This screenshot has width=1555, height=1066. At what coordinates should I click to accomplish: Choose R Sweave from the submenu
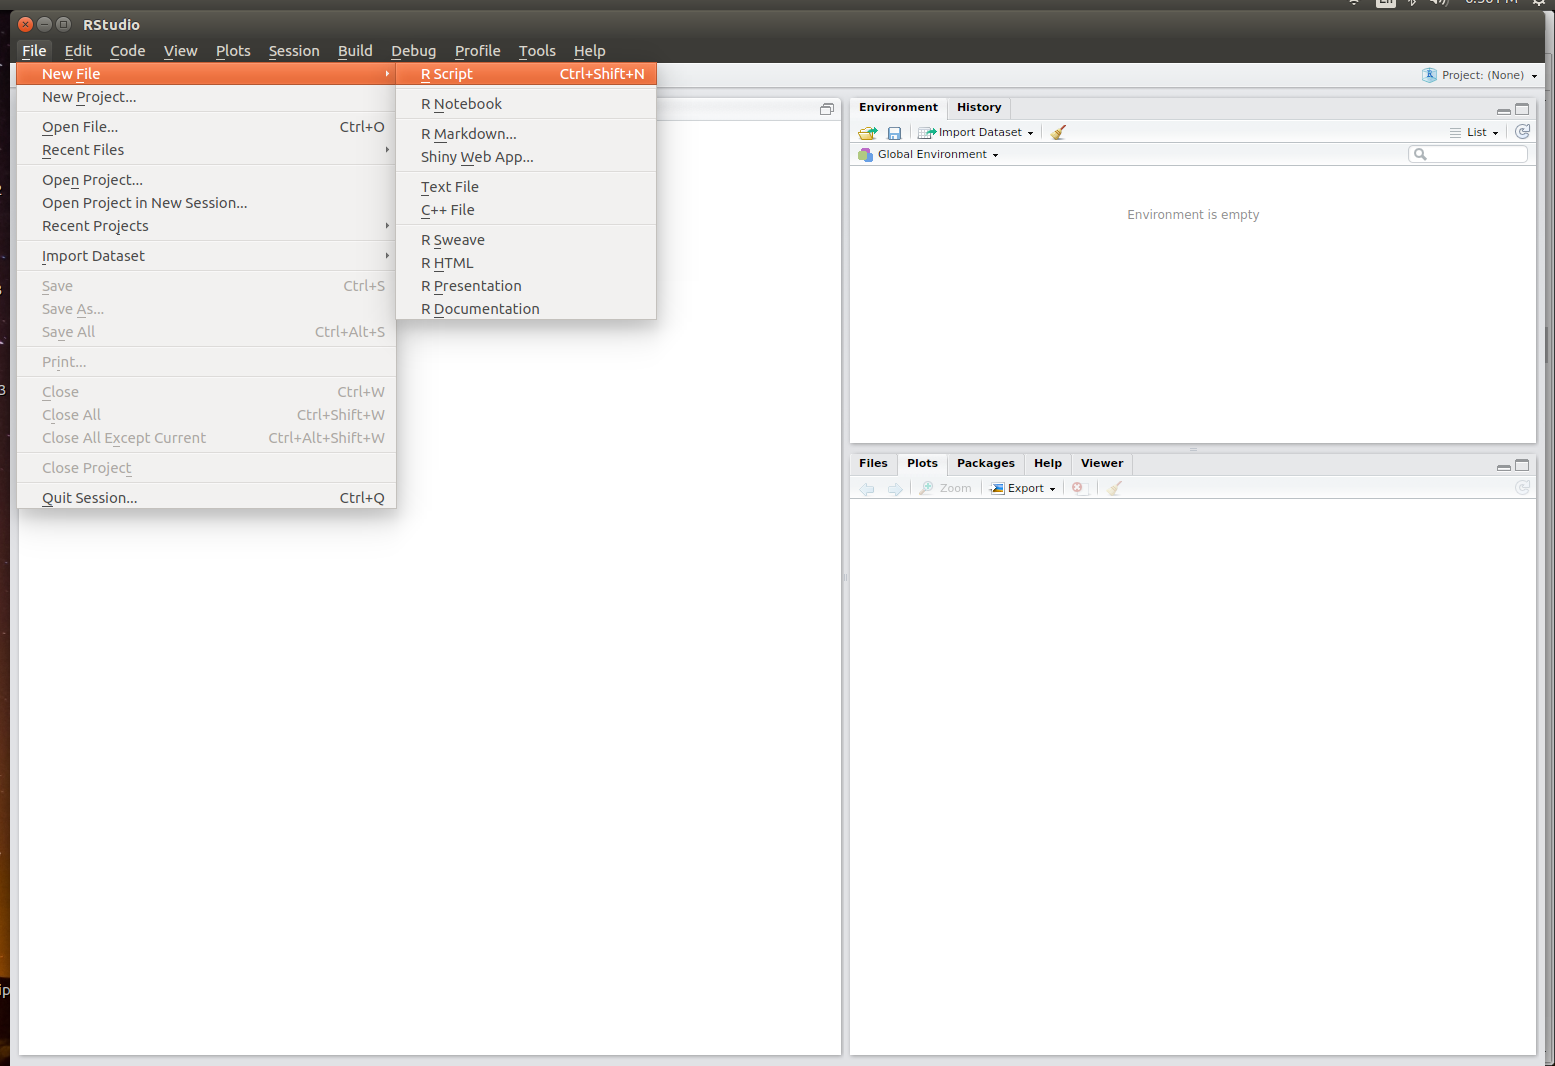point(526,240)
